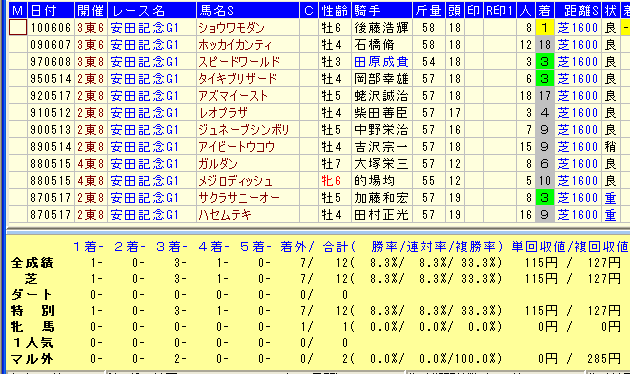
Task: Click red 牝6 in メジロディッシュ row
Action: [331, 181]
